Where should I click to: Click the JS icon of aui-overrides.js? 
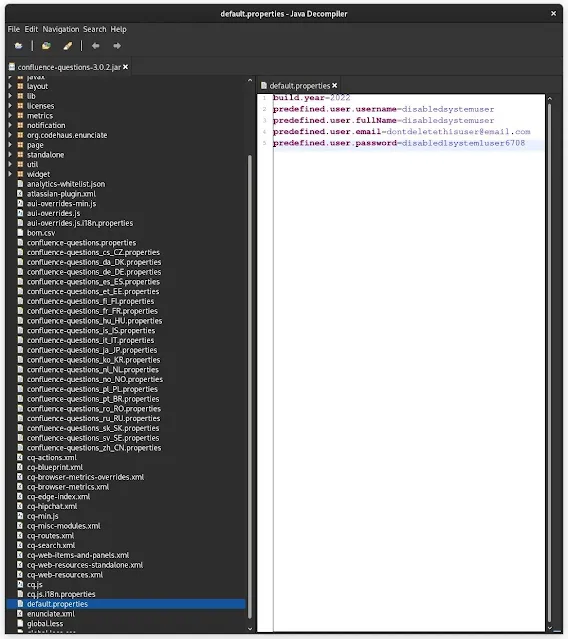point(20,213)
